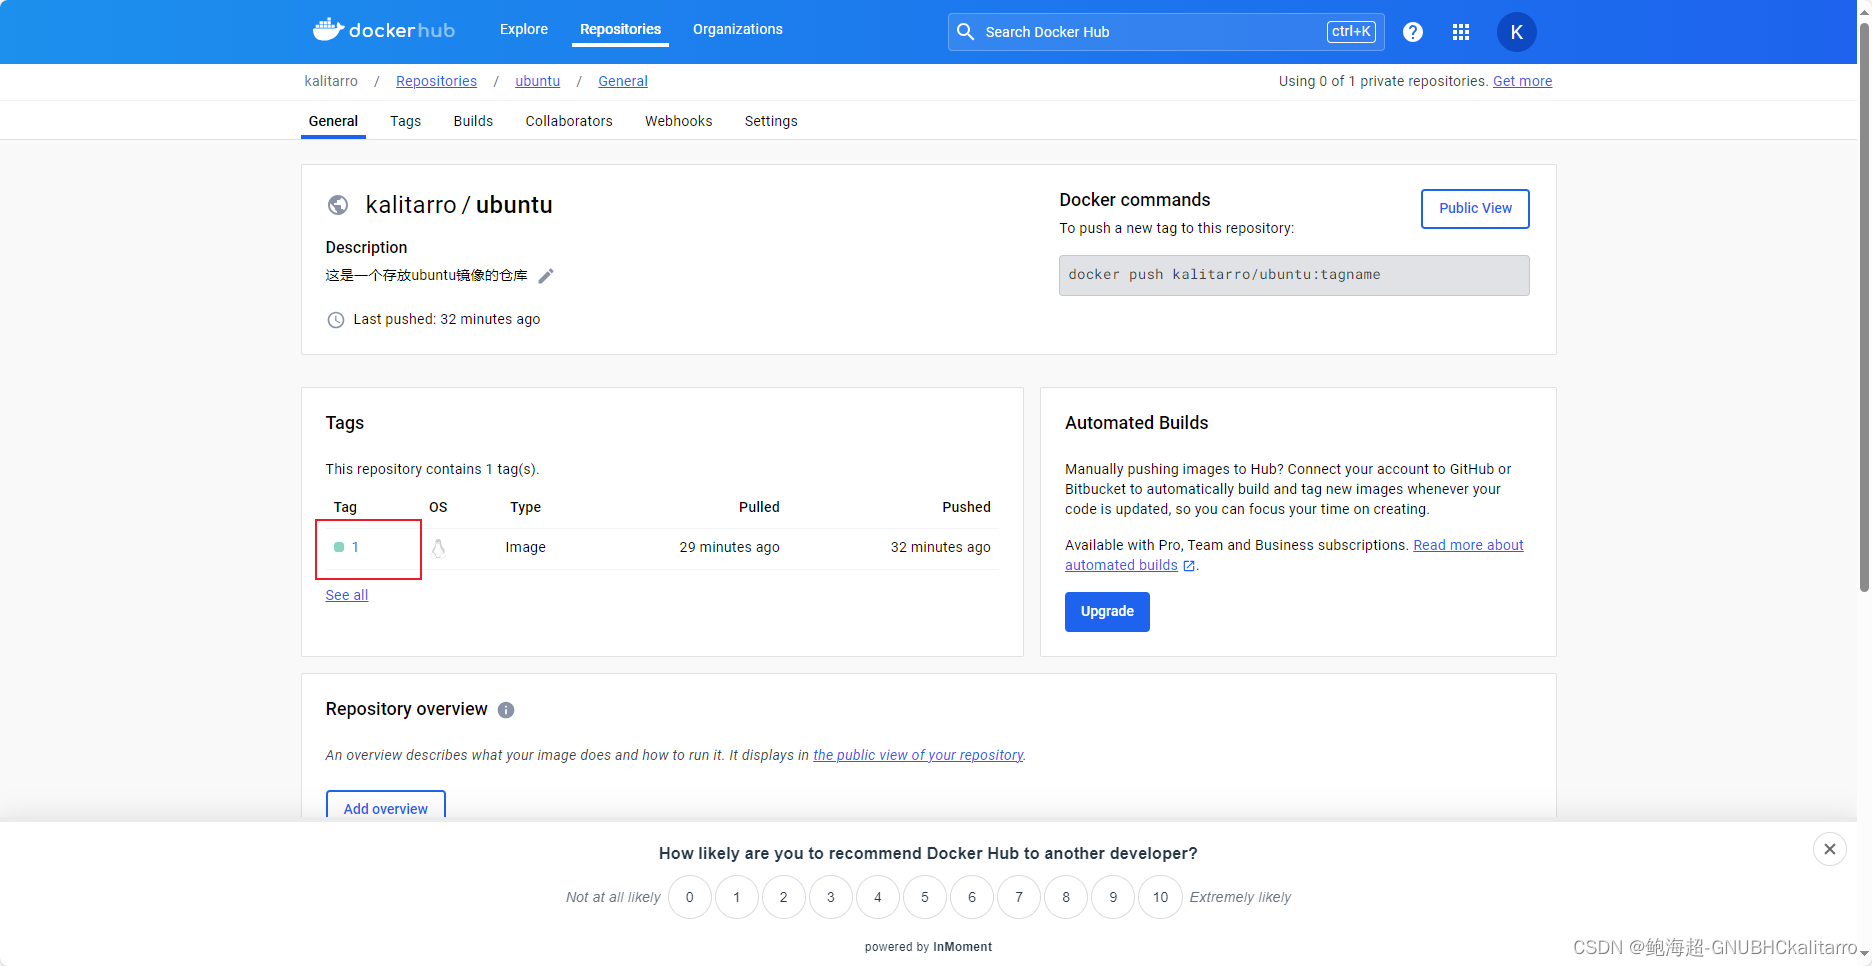Click the '32 minutes ago' pushed cell

[940, 547]
